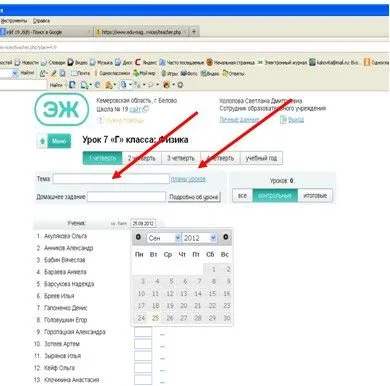Open the Яндекс bookmark
This screenshot has width=390, height=386.
(146, 62)
